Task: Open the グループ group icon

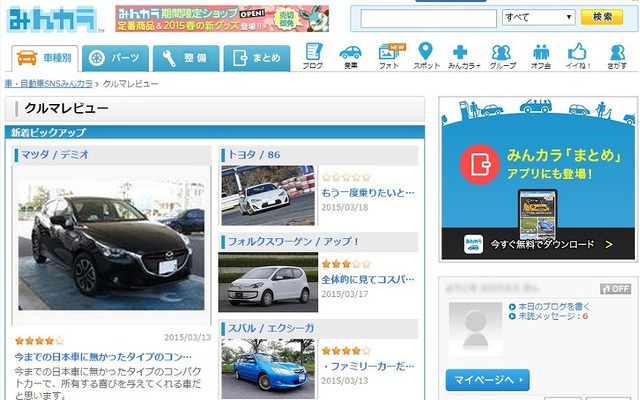Action: pos(502,56)
